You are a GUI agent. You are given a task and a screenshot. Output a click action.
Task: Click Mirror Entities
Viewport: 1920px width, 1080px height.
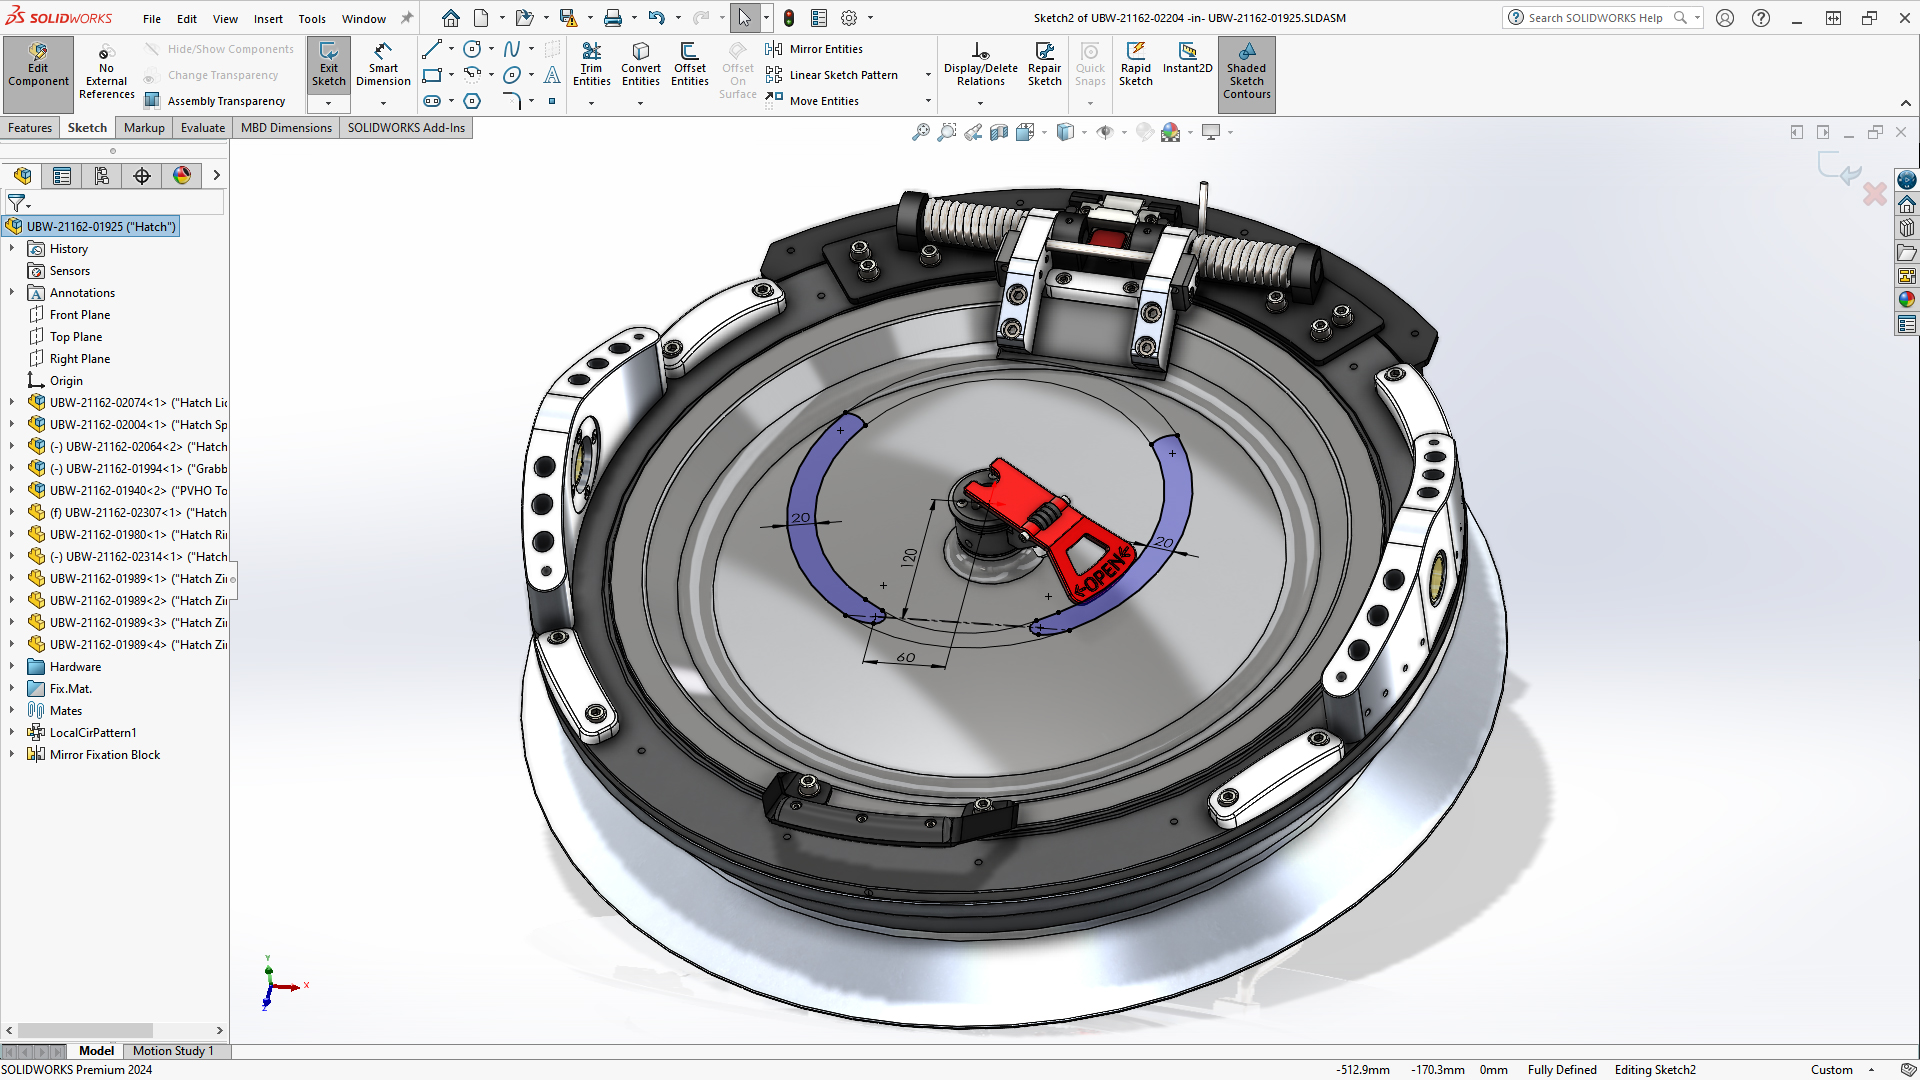click(x=814, y=49)
